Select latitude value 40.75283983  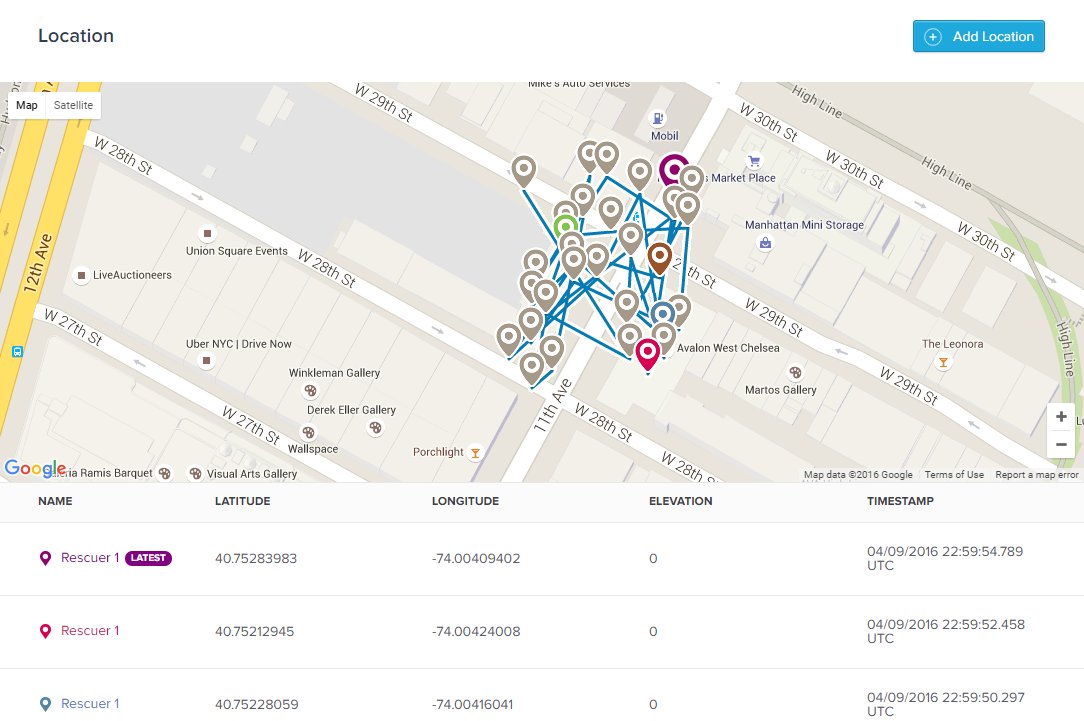256,559
